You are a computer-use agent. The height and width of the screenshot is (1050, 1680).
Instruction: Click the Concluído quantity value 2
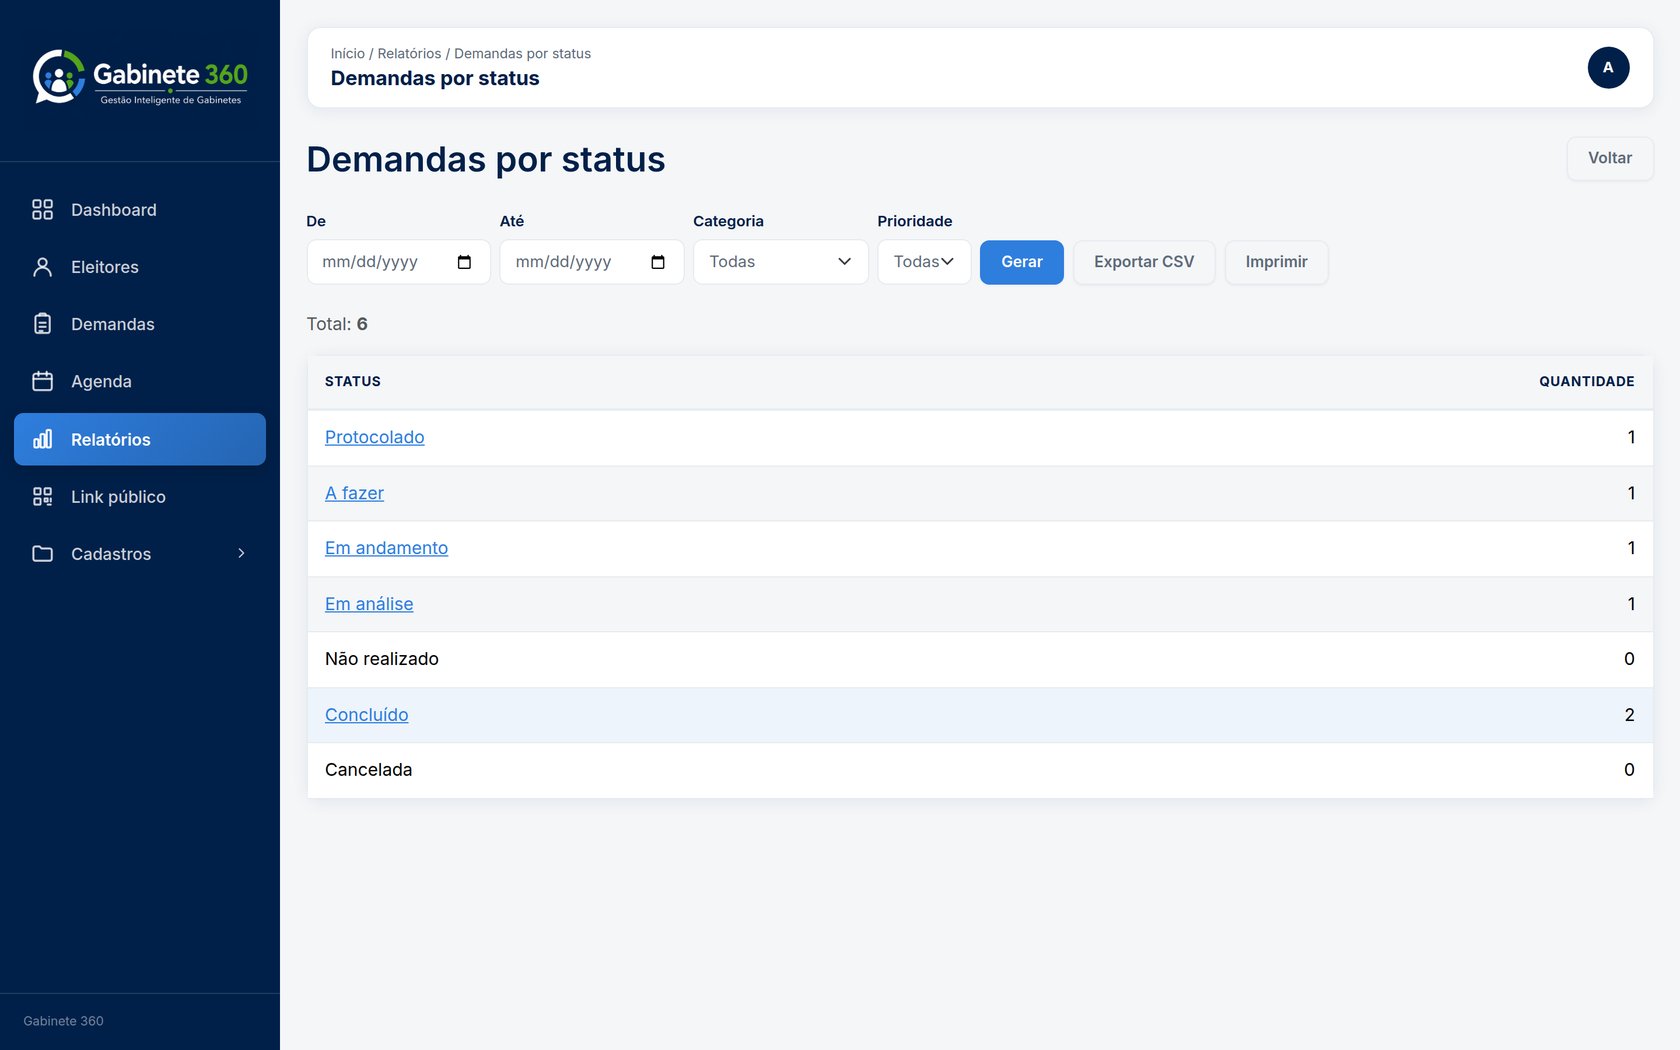pyautogui.click(x=1629, y=715)
